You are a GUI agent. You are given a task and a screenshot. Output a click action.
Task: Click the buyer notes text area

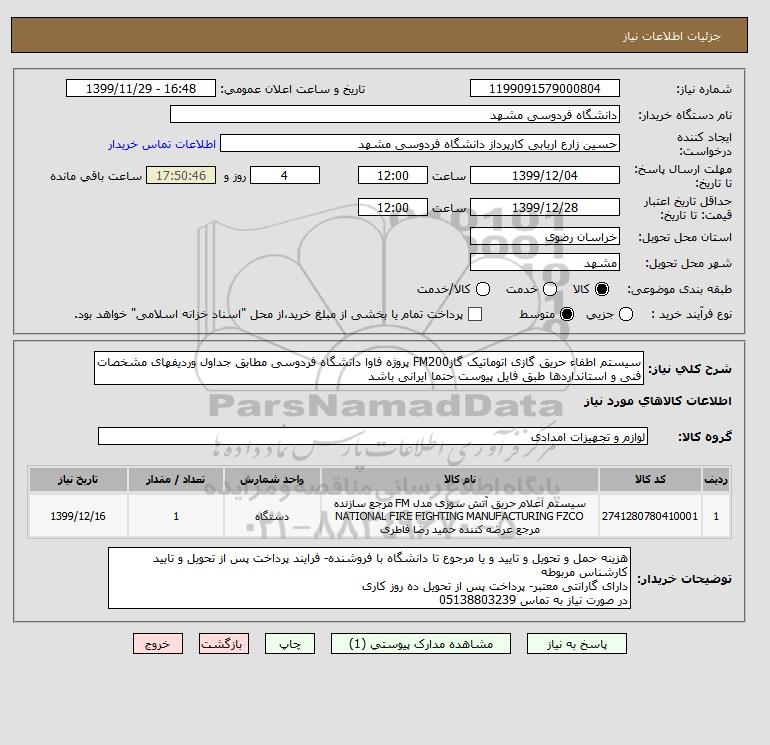click(369, 579)
